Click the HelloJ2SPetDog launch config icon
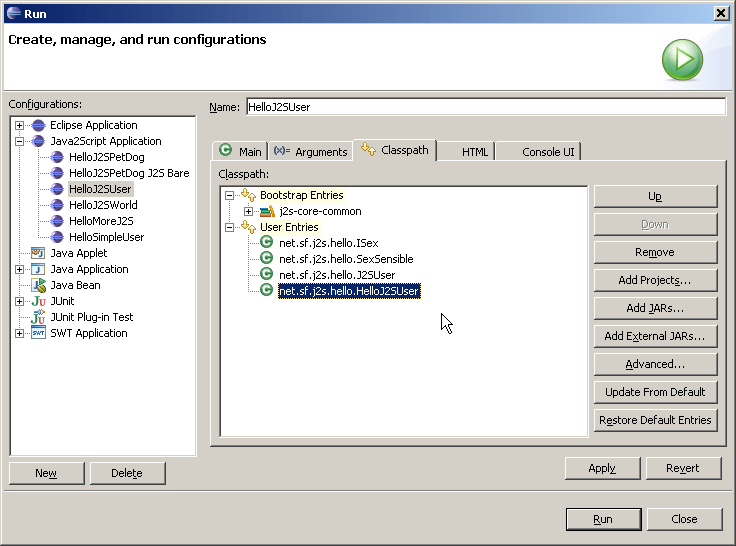Image resolution: width=736 pixels, height=546 pixels. [57, 157]
